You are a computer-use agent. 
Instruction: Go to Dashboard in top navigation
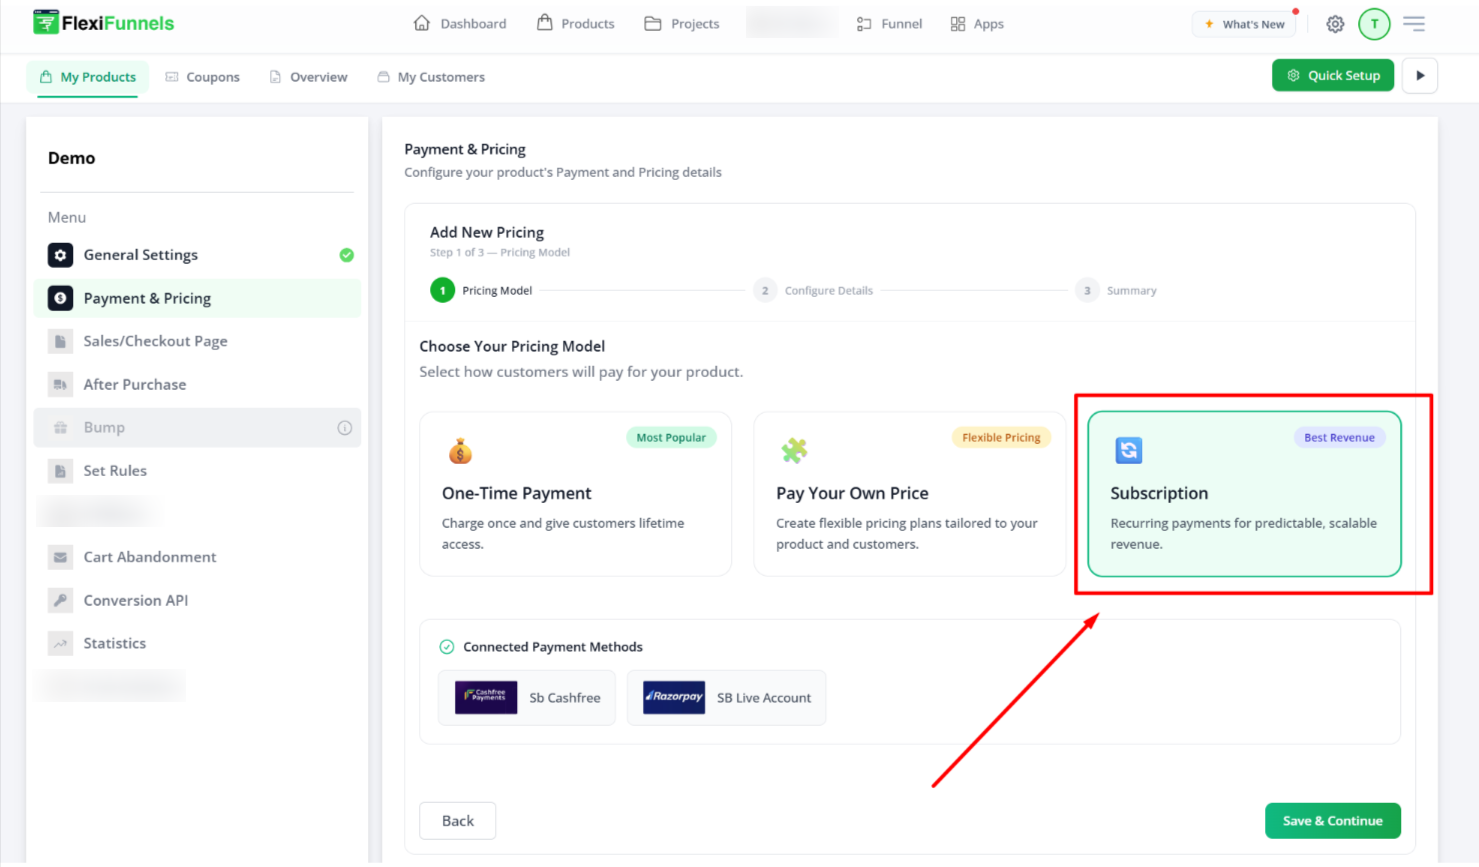coord(460,23)
